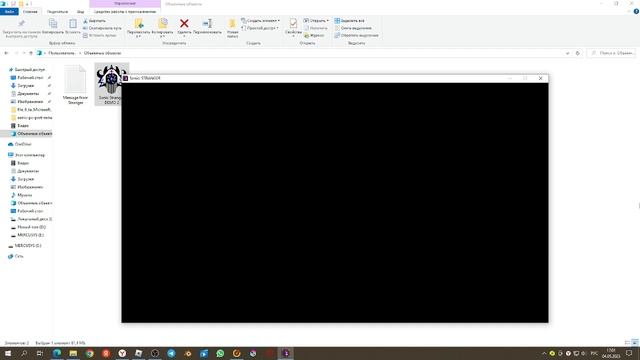Switch to the Home (Главная) ribbon tab
Screen dimensions: 640x360
(x=30, y=12)
